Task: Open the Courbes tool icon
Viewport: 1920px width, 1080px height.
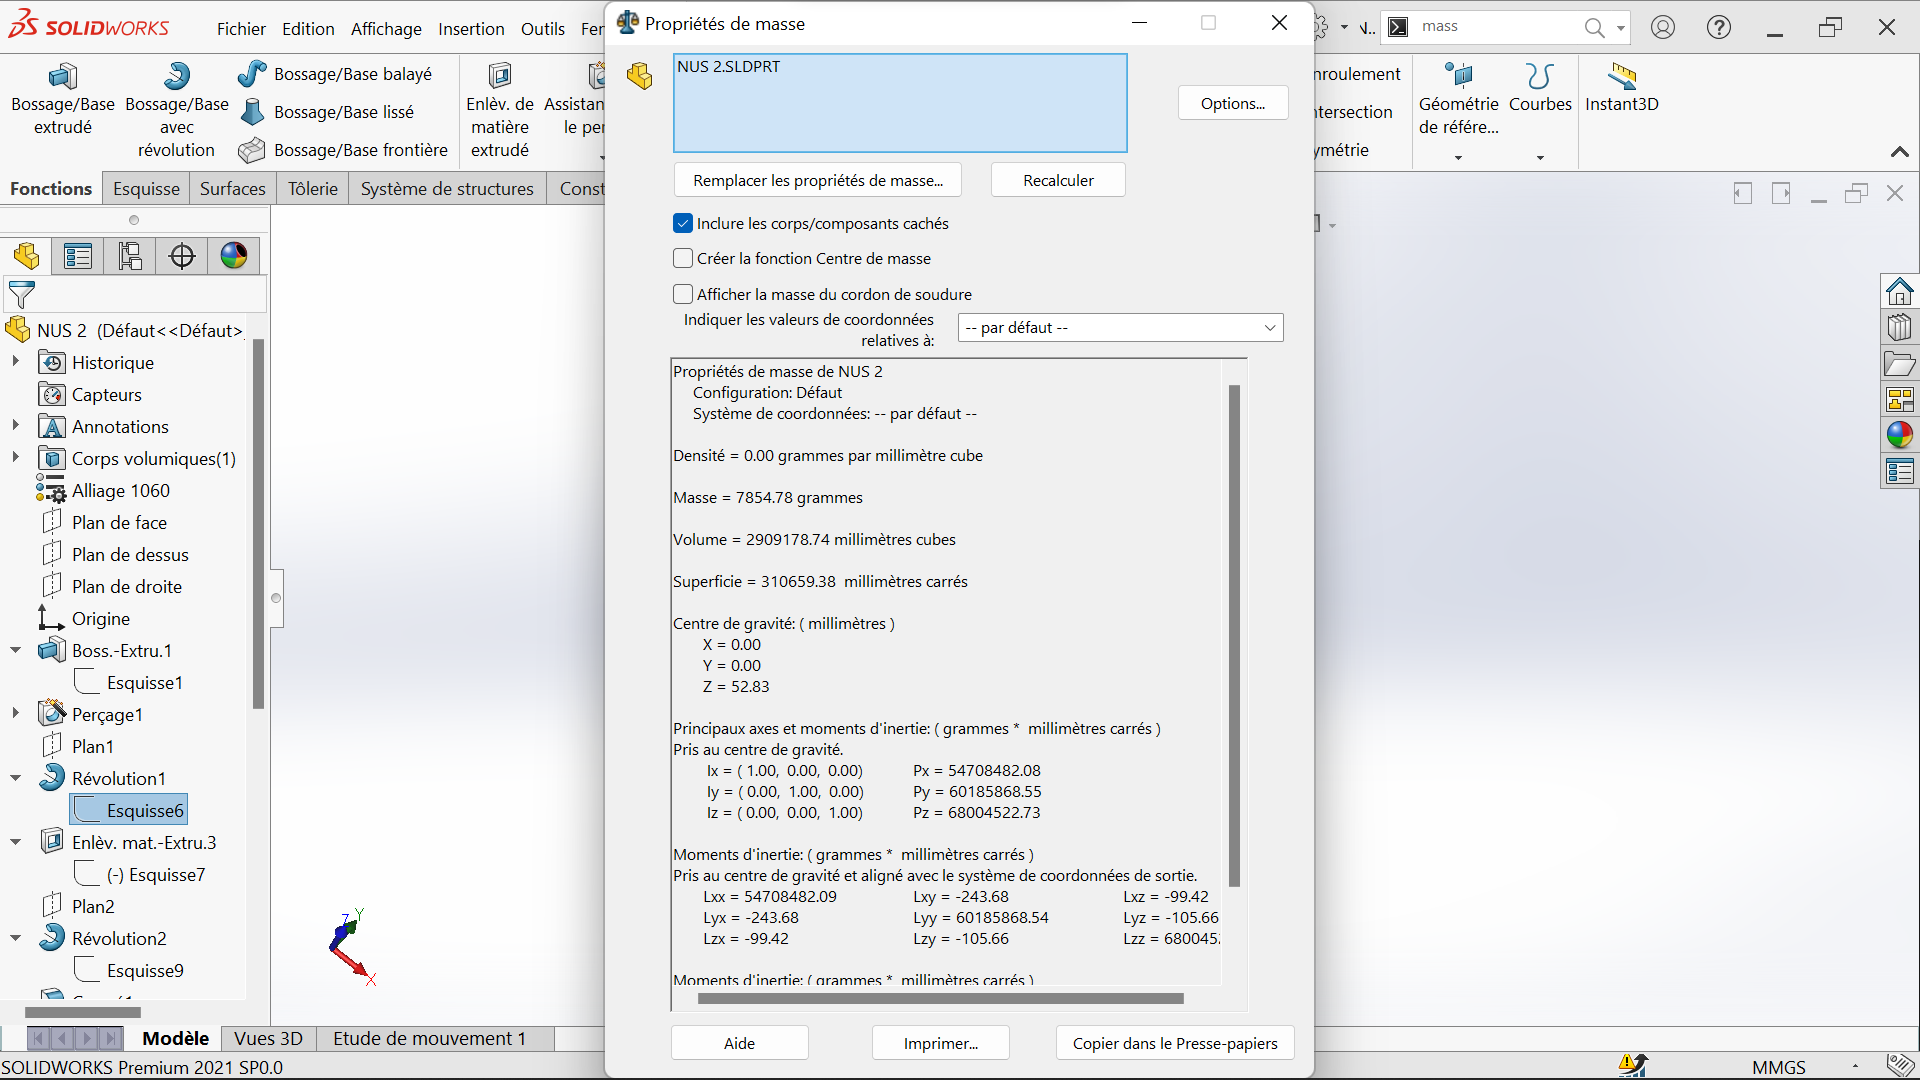Action: [1539, 77]
